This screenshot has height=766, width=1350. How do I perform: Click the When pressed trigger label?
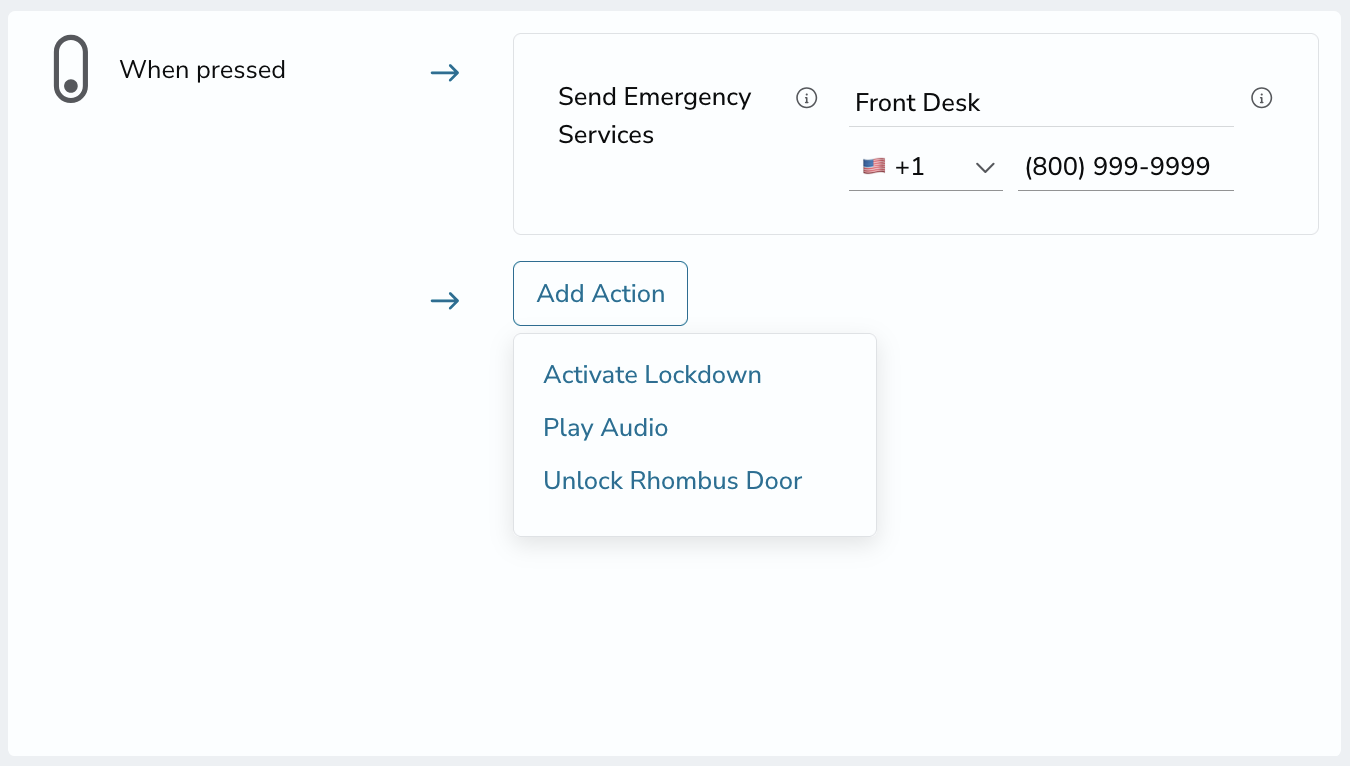(x=203, y=70)
